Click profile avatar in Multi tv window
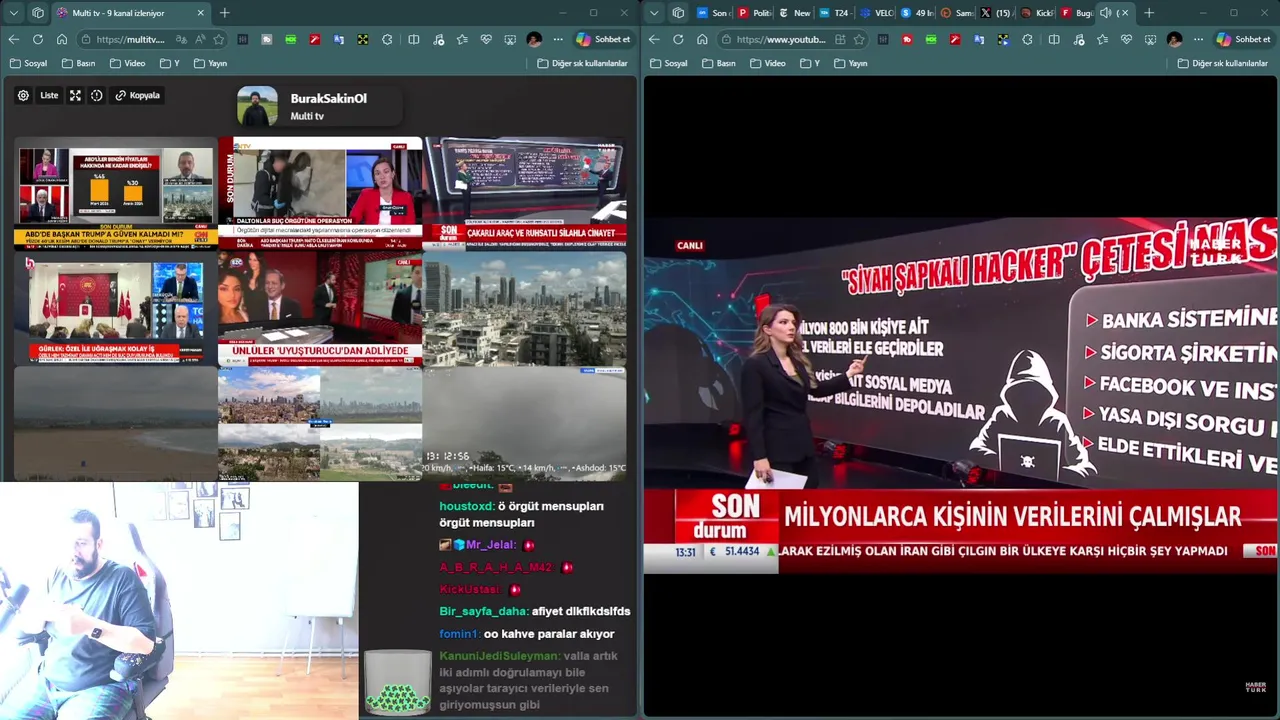Image resolution: width=1280 pixels, height=720 pixels. click(x=534, y=39)
